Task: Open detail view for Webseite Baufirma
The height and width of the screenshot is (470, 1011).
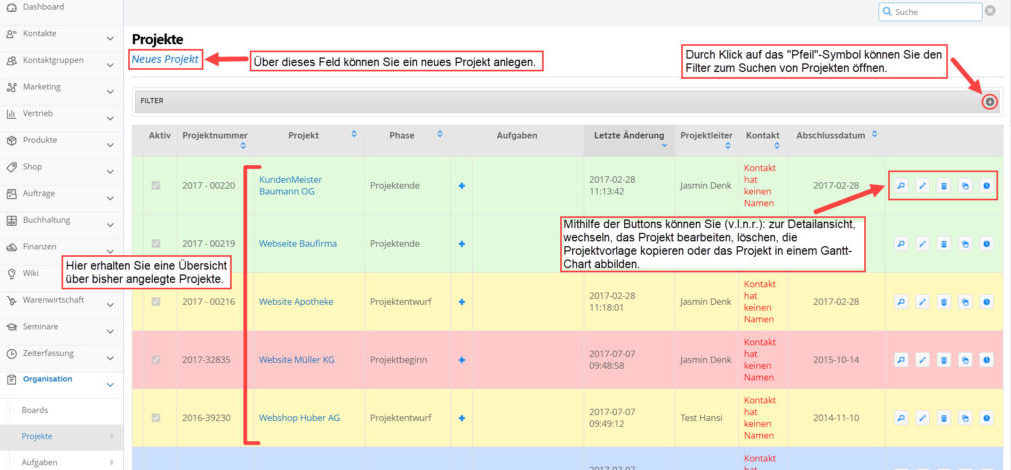Action: tap(901, 244)
